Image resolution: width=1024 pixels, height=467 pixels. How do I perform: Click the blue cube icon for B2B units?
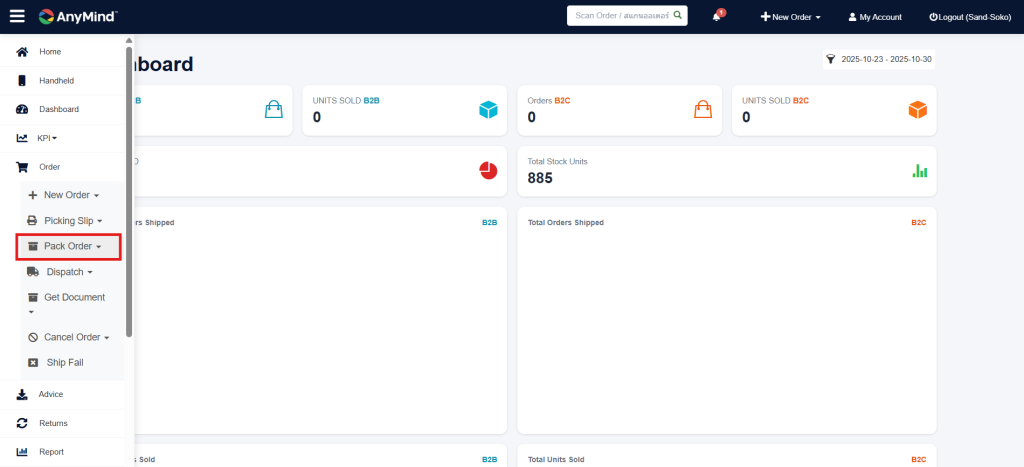488,110
